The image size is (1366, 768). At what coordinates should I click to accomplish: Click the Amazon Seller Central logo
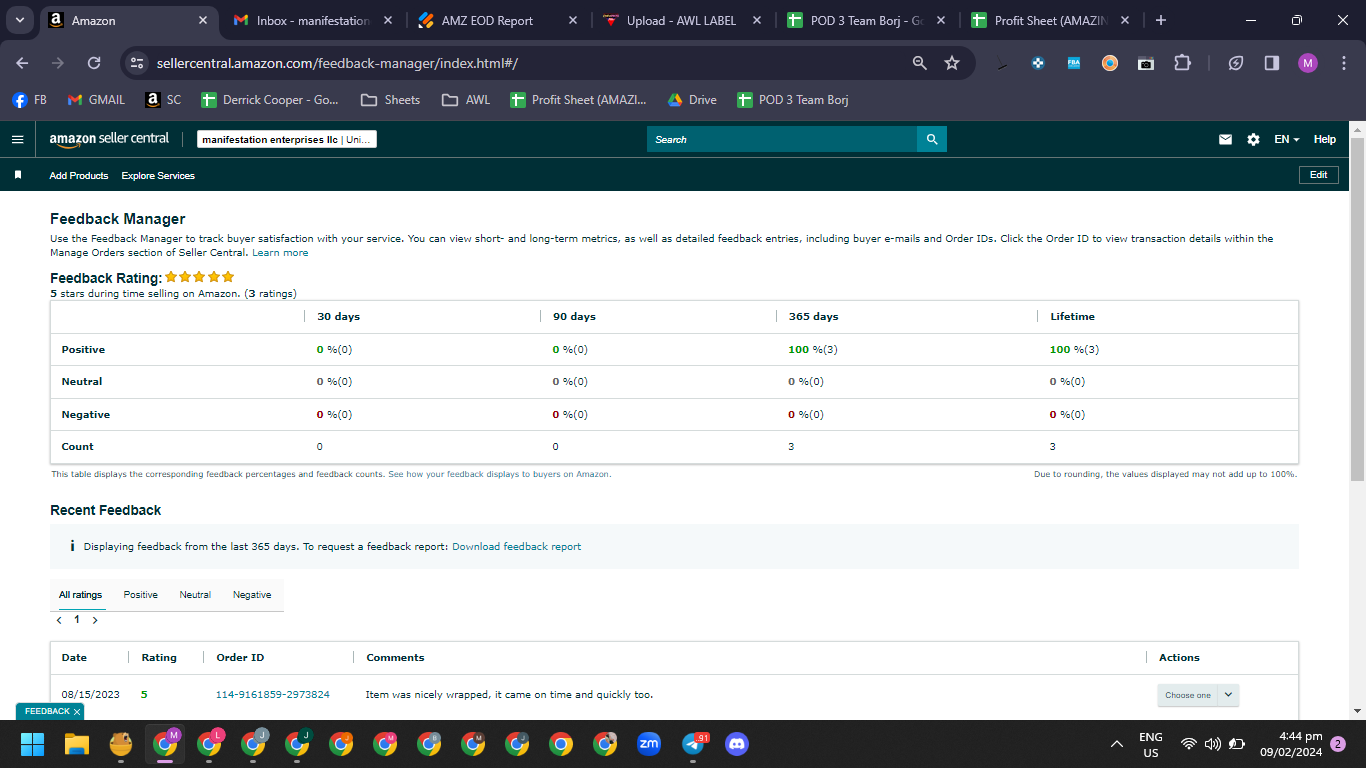coord(109,139)
